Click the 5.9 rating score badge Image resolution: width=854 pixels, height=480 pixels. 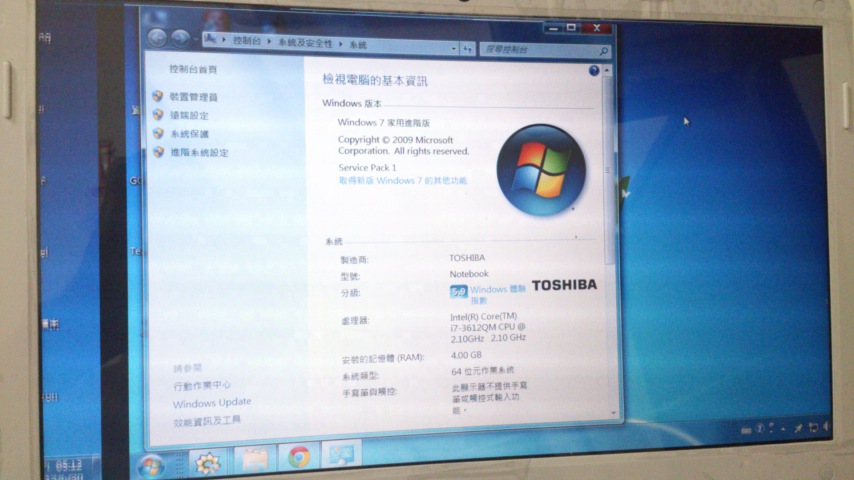[x=458, y=292]
